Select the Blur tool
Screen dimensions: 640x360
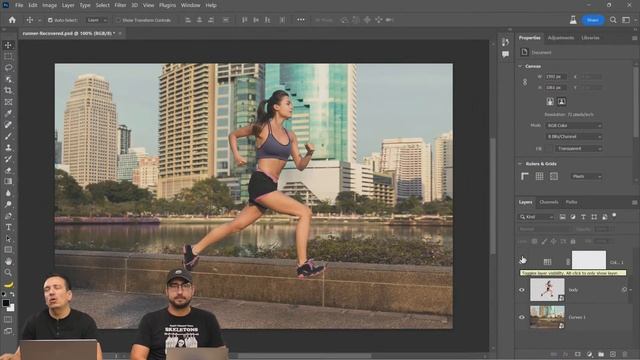click(x=8, y=193)
